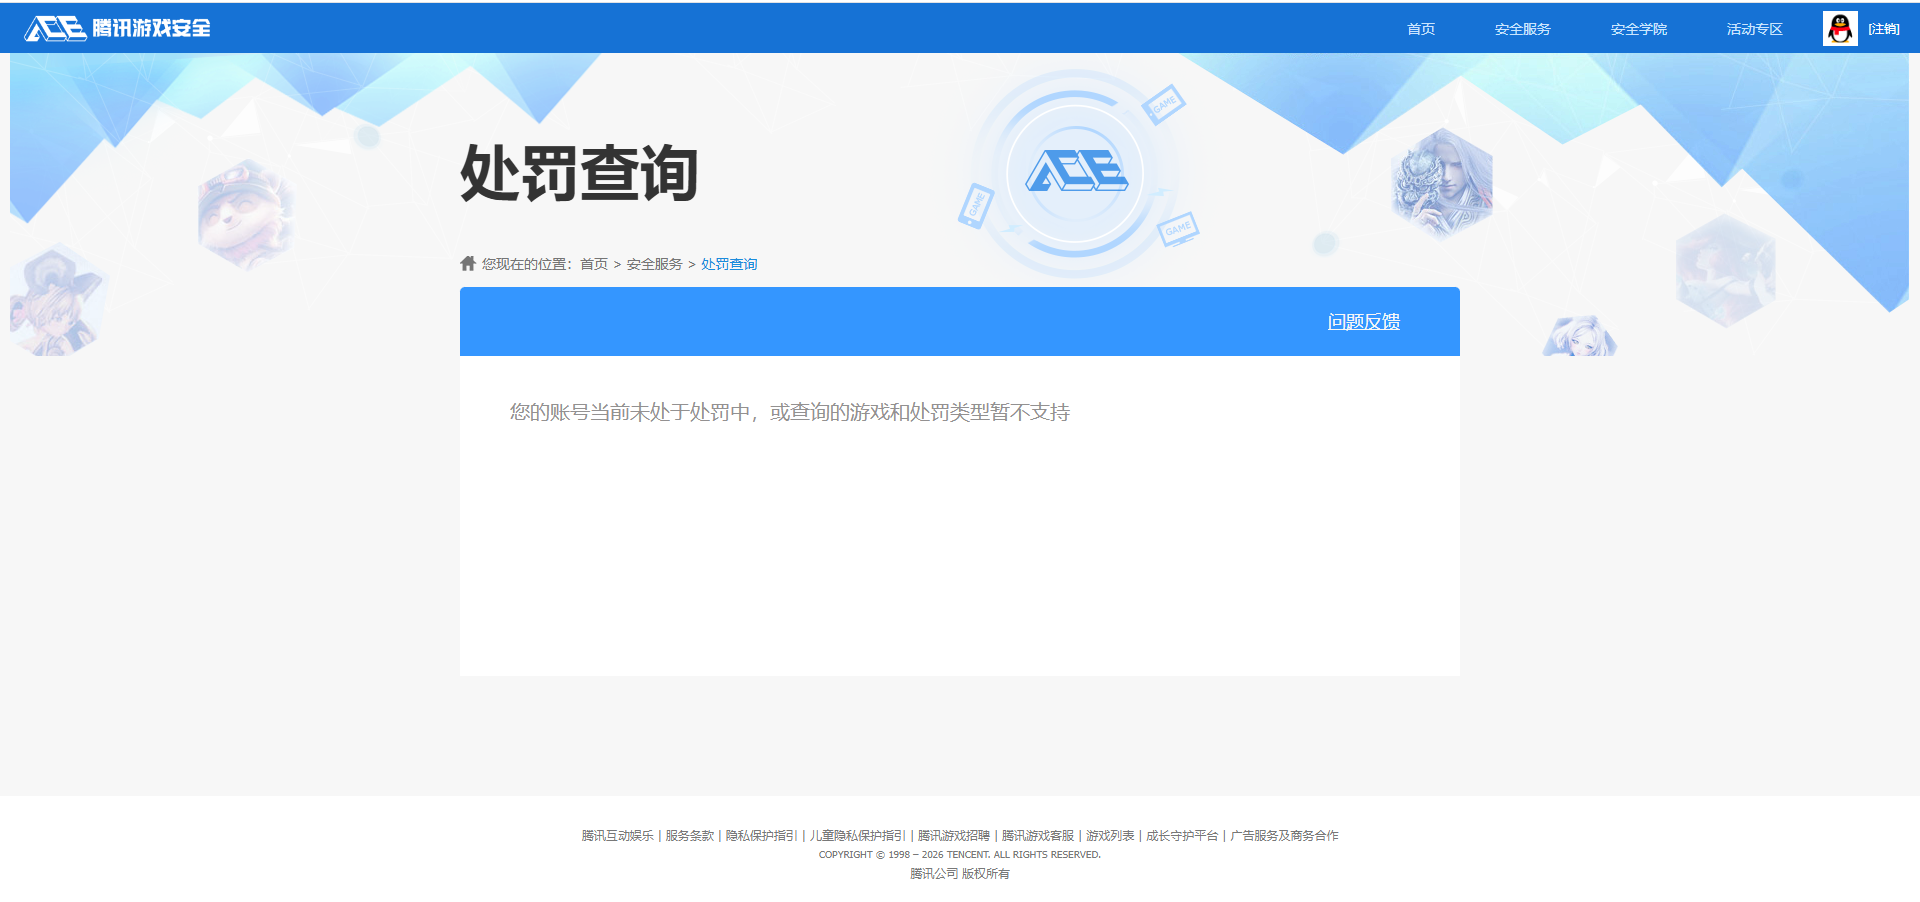Click 注销 to log out
This screenshot has height=902, width=1920.
(1885, 28)
